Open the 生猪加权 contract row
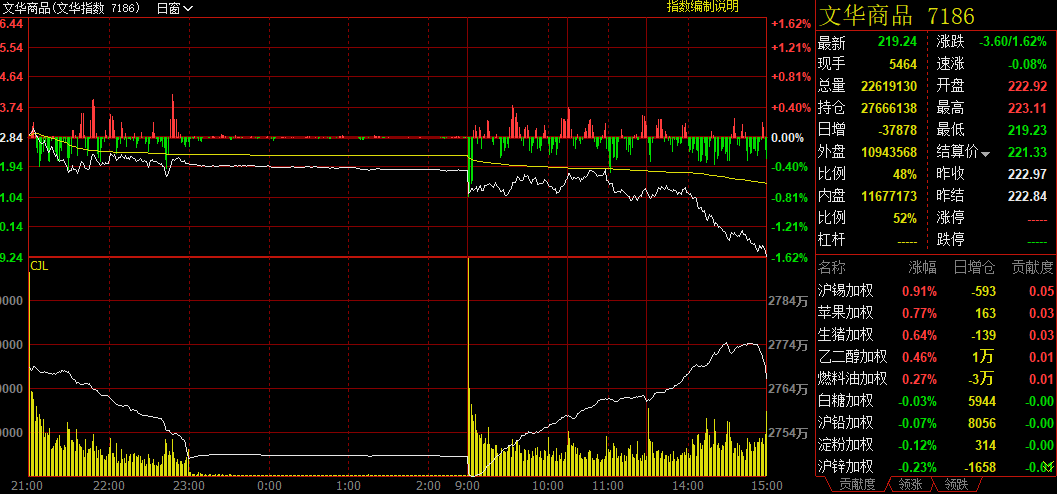The width and height of the screenshot is (1057, 494). coord(846,335)
